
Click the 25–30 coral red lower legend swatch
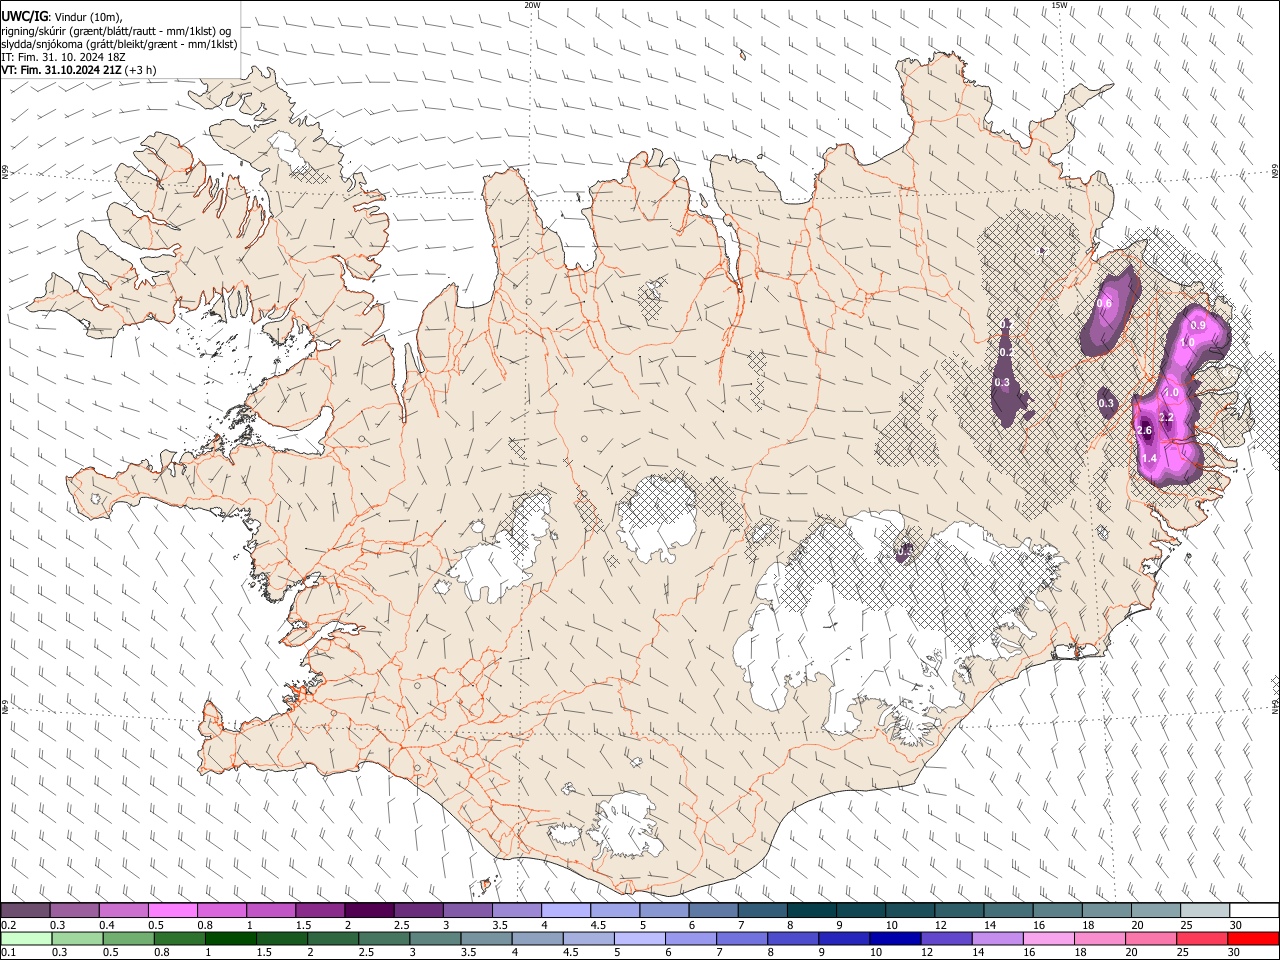[x=1202, y=938]
